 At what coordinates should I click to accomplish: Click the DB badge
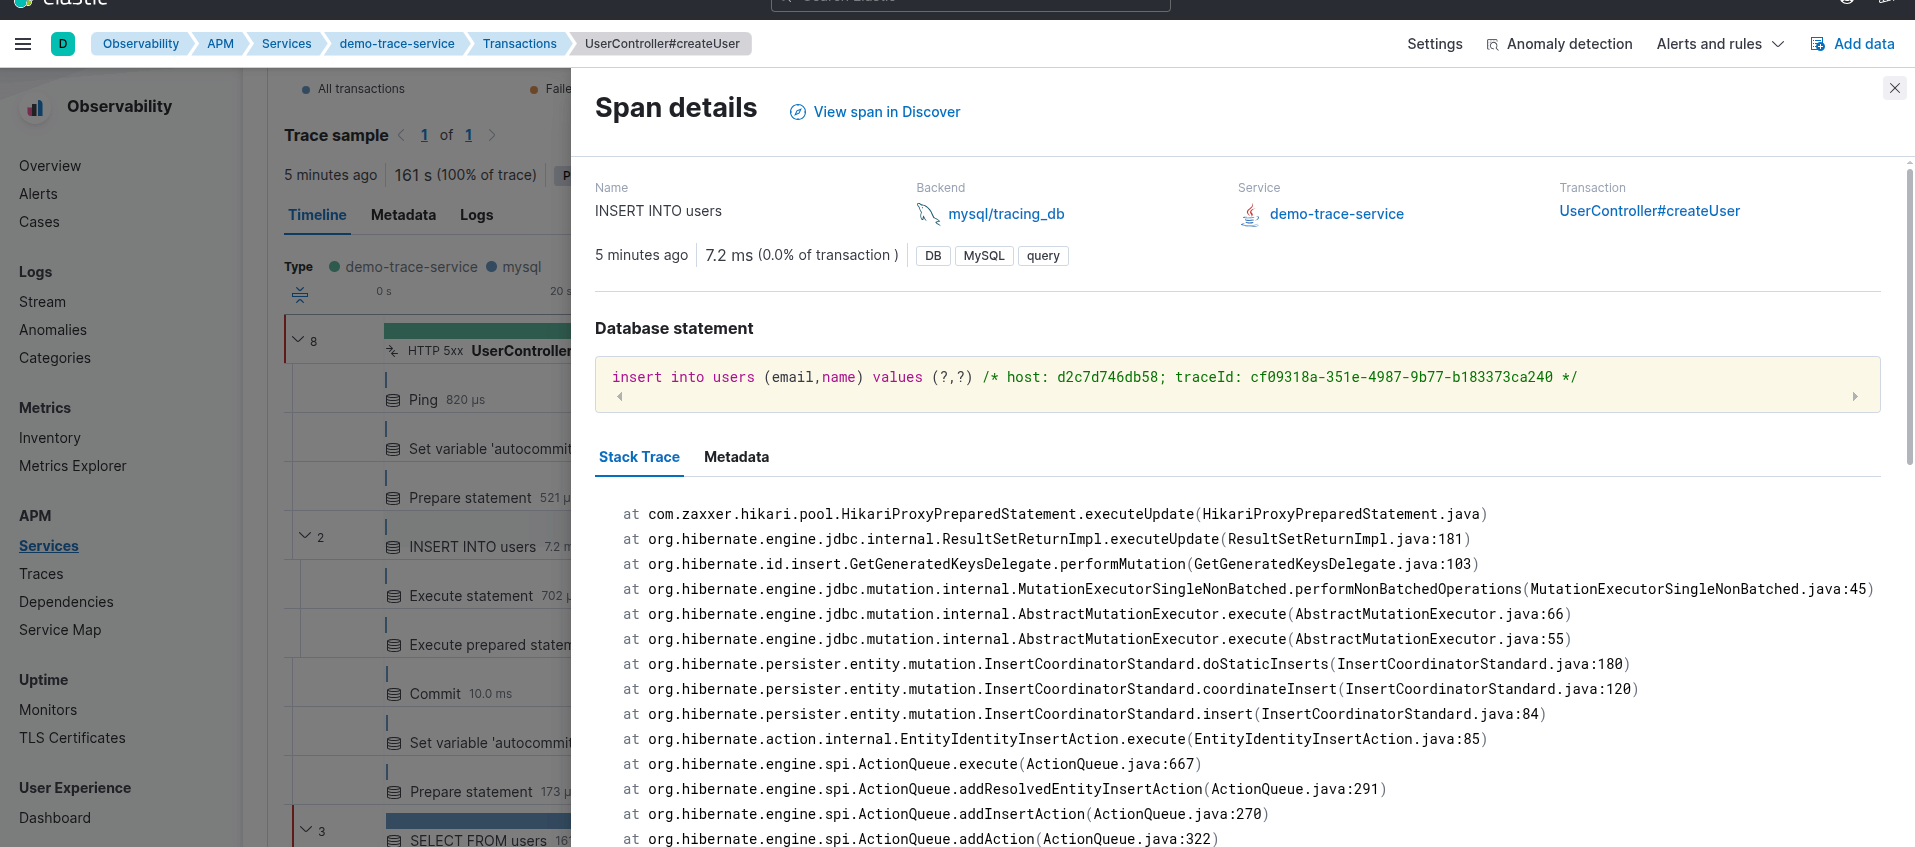coord(933,256)
